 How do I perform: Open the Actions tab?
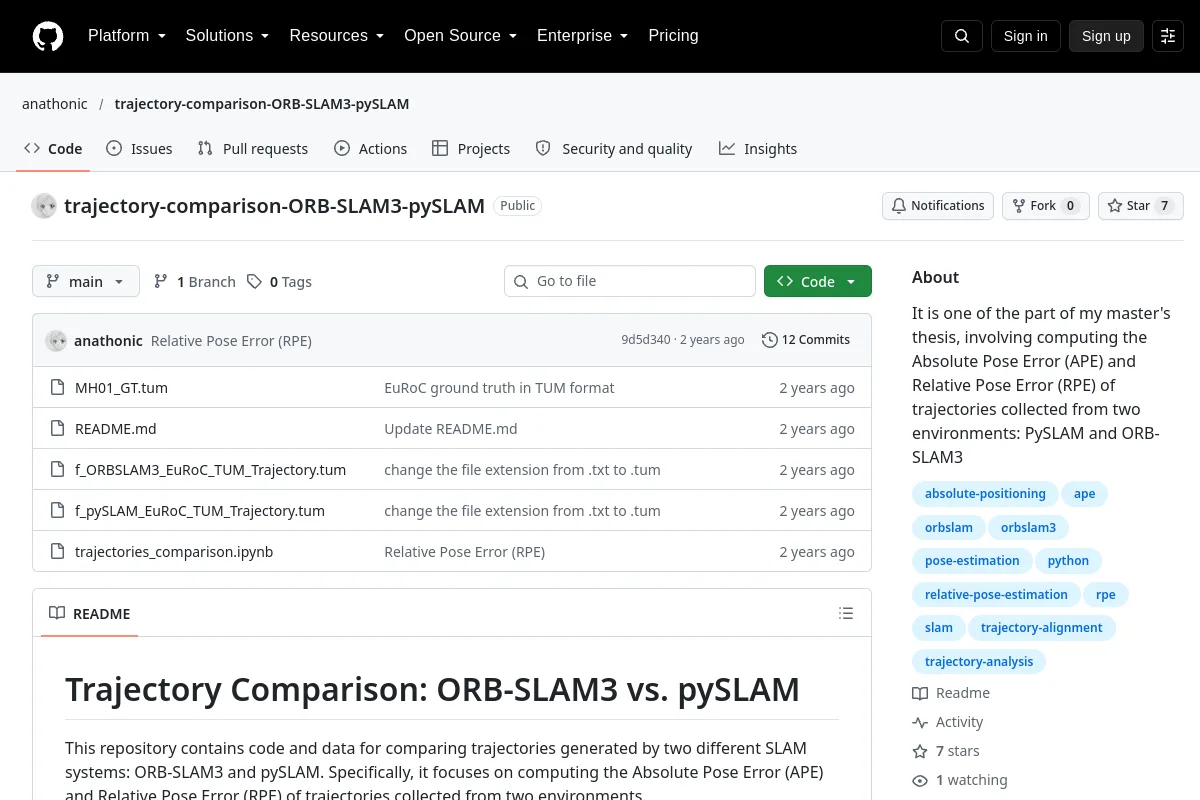click(x=371, y=148)
